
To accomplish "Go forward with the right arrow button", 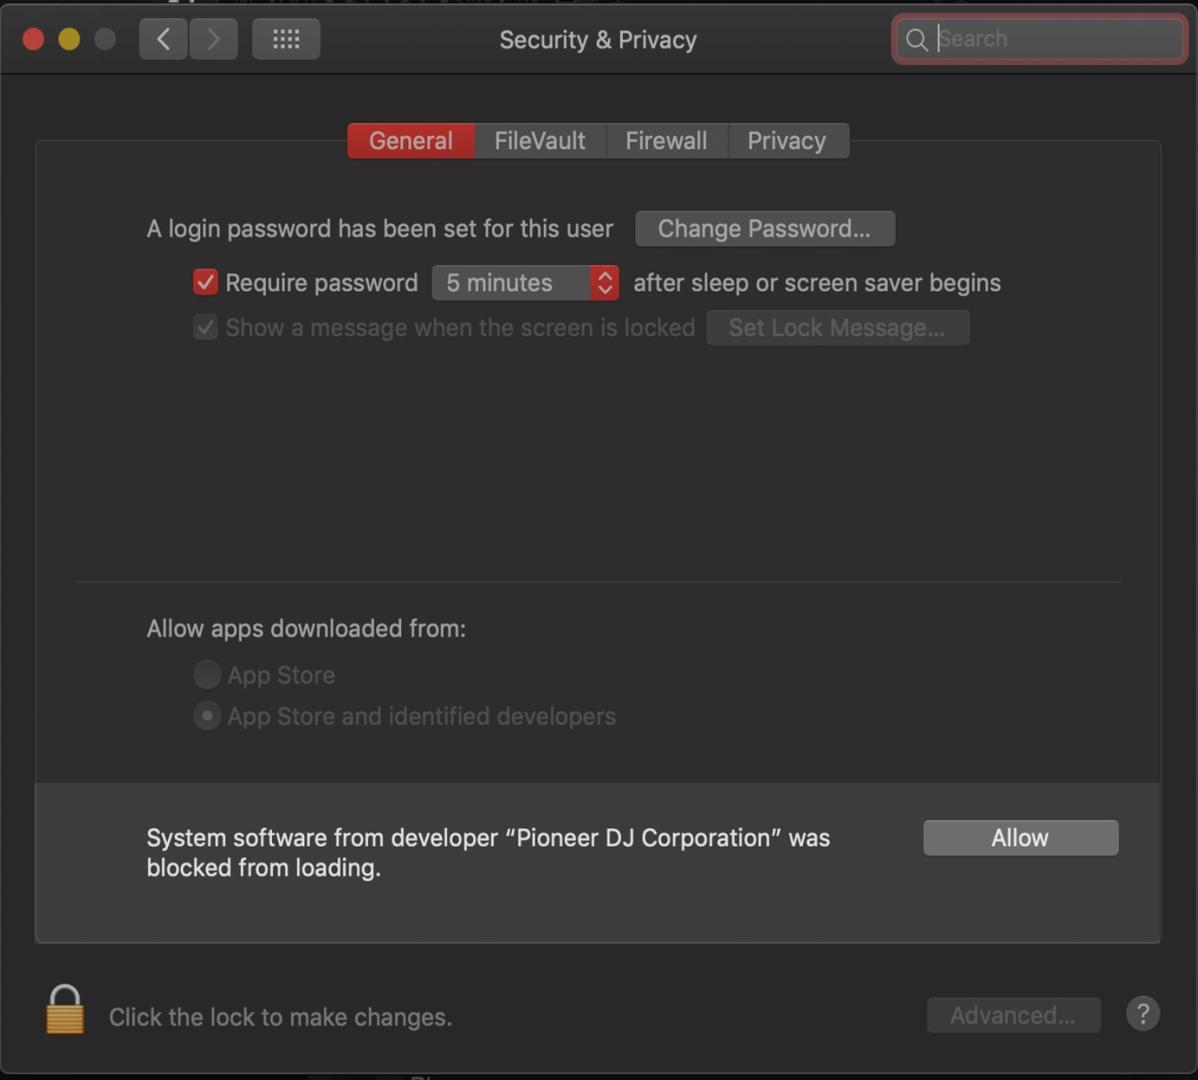I will tap(213, 39).
